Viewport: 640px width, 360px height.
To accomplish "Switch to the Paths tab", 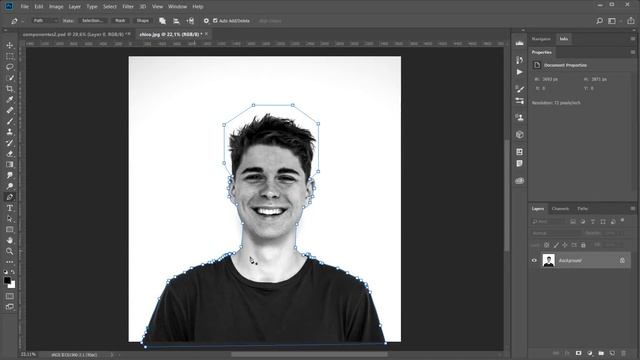I will pyautogui.click(x=582, y=209).
